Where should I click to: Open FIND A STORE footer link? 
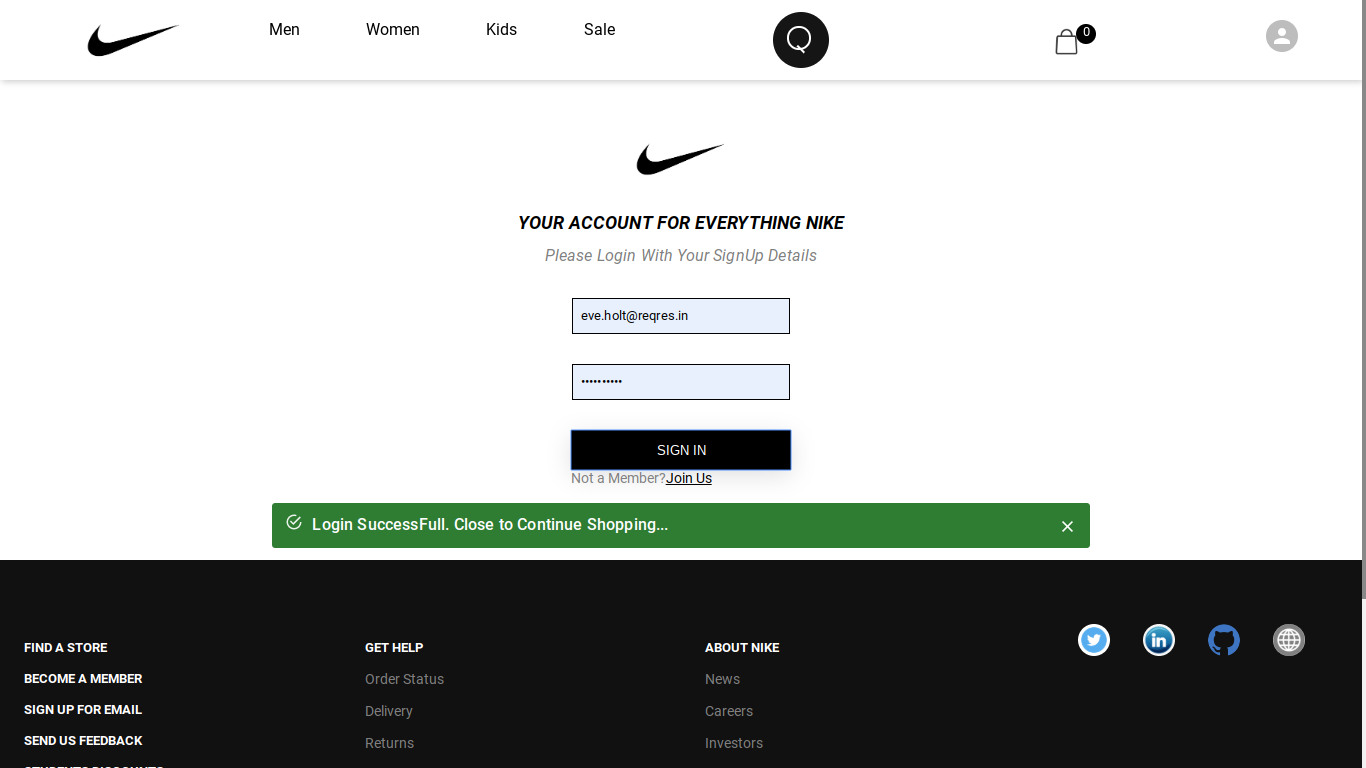tap(66, 648)
